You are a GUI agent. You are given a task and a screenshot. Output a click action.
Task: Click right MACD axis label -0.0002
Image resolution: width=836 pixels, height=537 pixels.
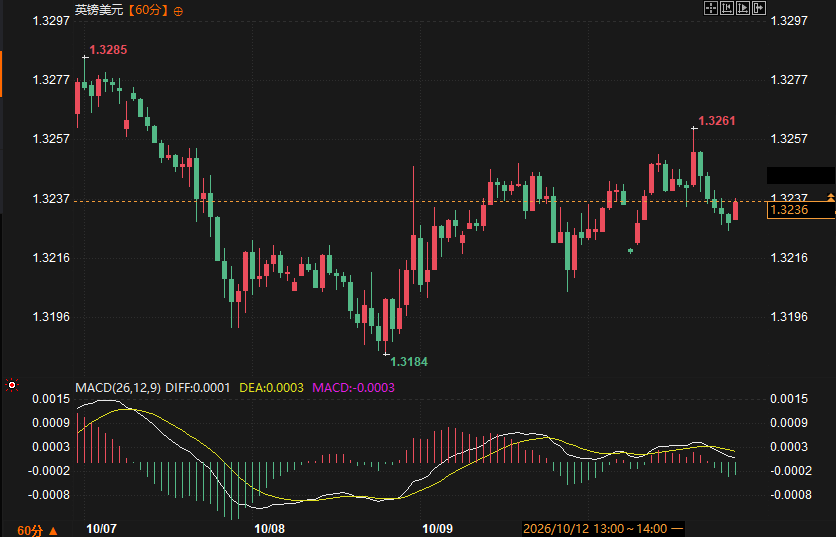[x=791, y=471]
